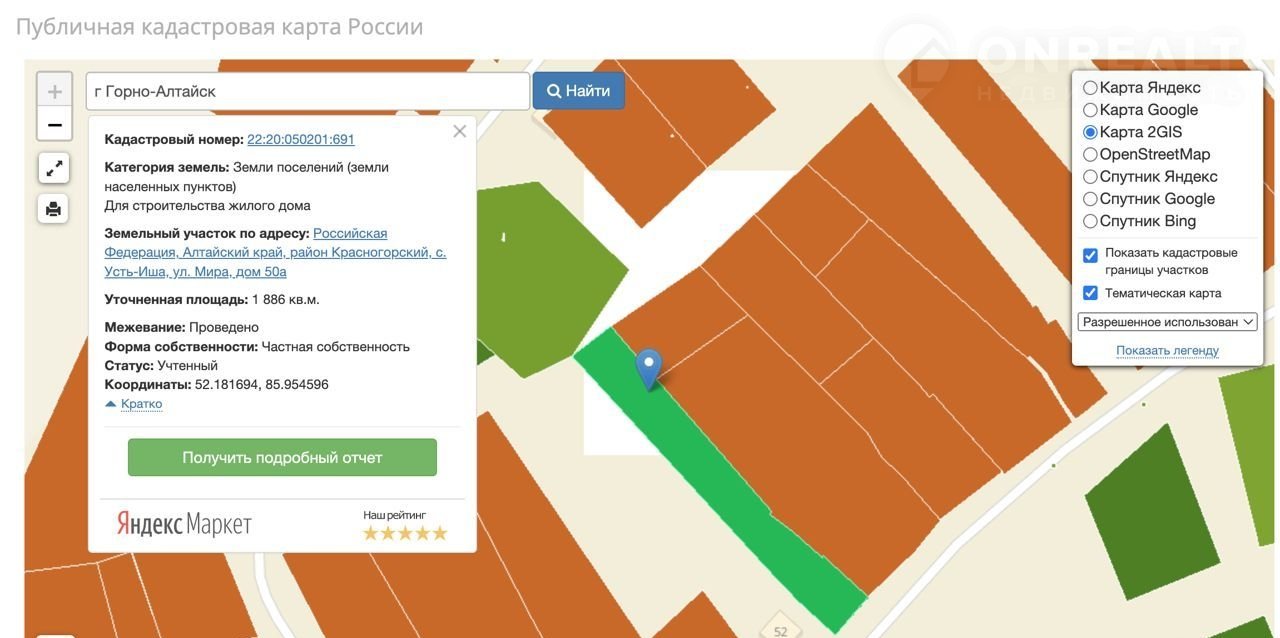Open the Показать легенду link
This screenshot has height=638, width=1280.
point(1167,350)
